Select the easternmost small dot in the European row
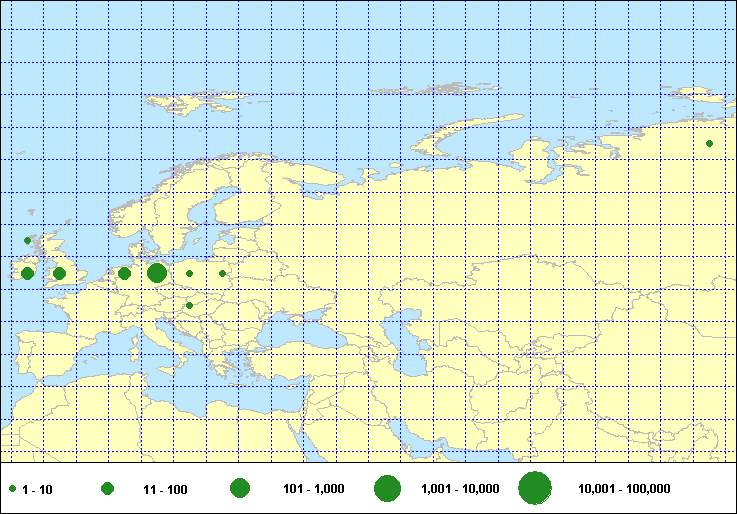This screenshot has height=514, width=737. pos(222,273)
